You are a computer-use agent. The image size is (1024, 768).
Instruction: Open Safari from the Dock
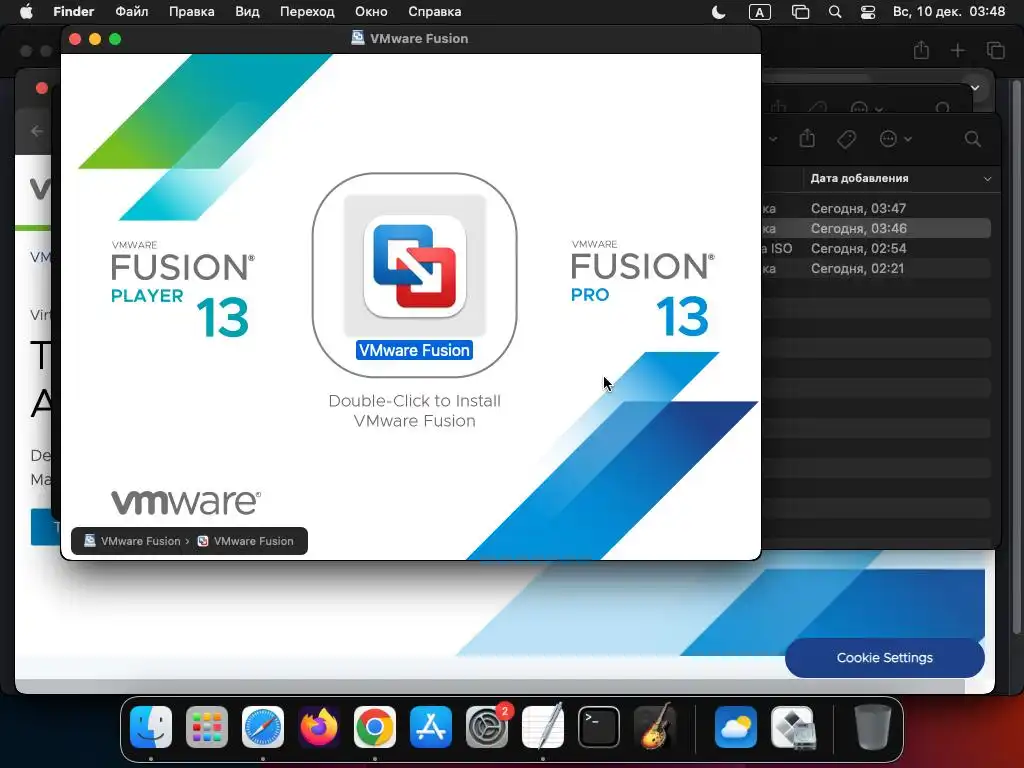pyautogui.click(x=263, y=727)
